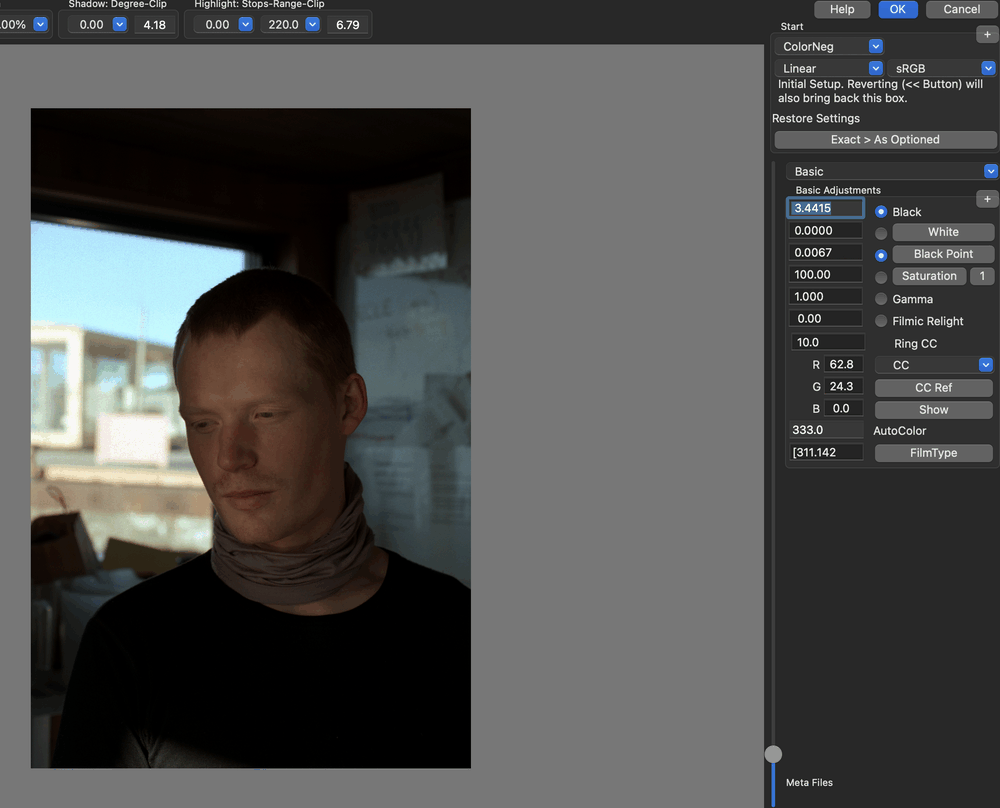The height and width of the screenshot is (808, 1000).
Task: Click the FilmType field [311.142
Action: [826, 452]
